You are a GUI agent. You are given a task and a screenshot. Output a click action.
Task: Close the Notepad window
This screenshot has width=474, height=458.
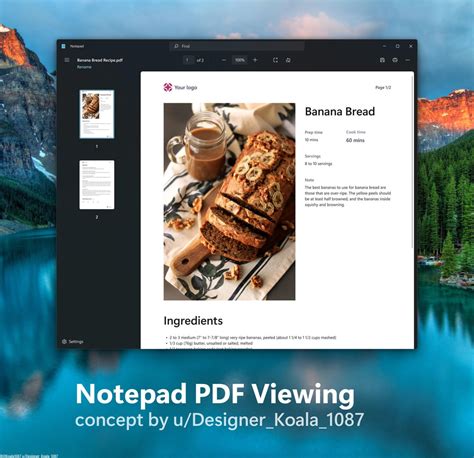(411, 46)
